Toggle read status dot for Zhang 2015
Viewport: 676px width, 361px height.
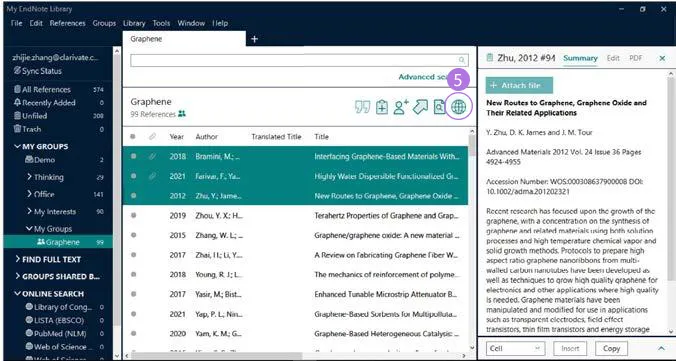pyautogui.click(x=133, y=235)
